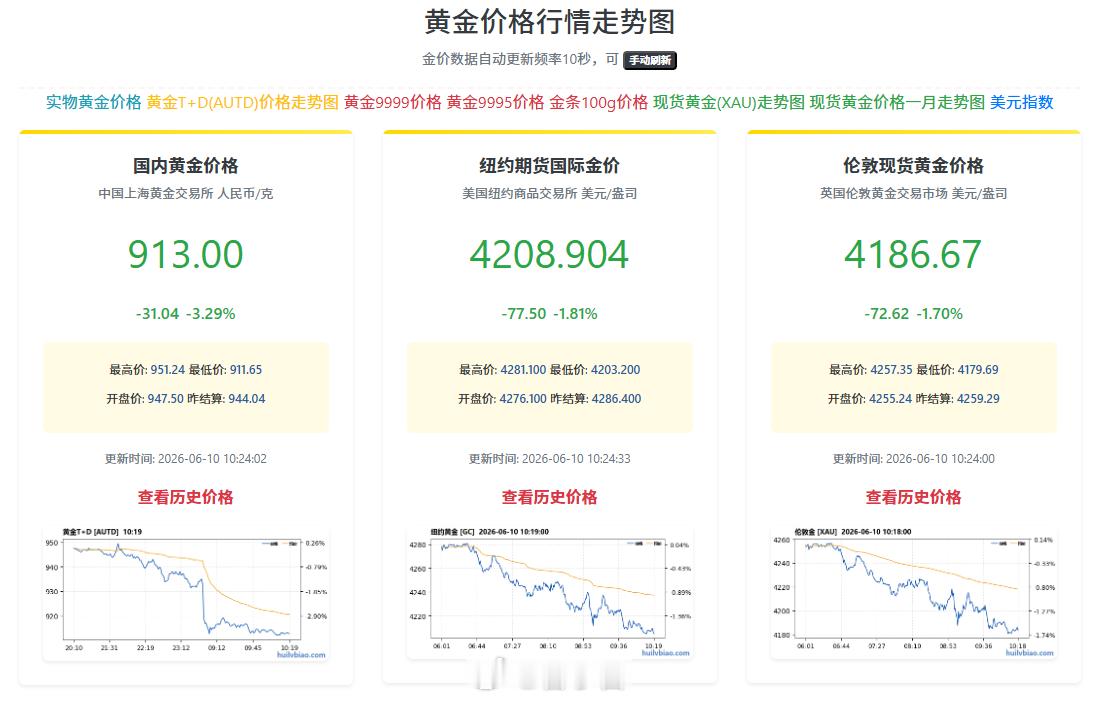The height and width of the screenshot is (701, 1101).
Task: Click update time 2026-06-10 10:24:02
Action: [212, 459]
